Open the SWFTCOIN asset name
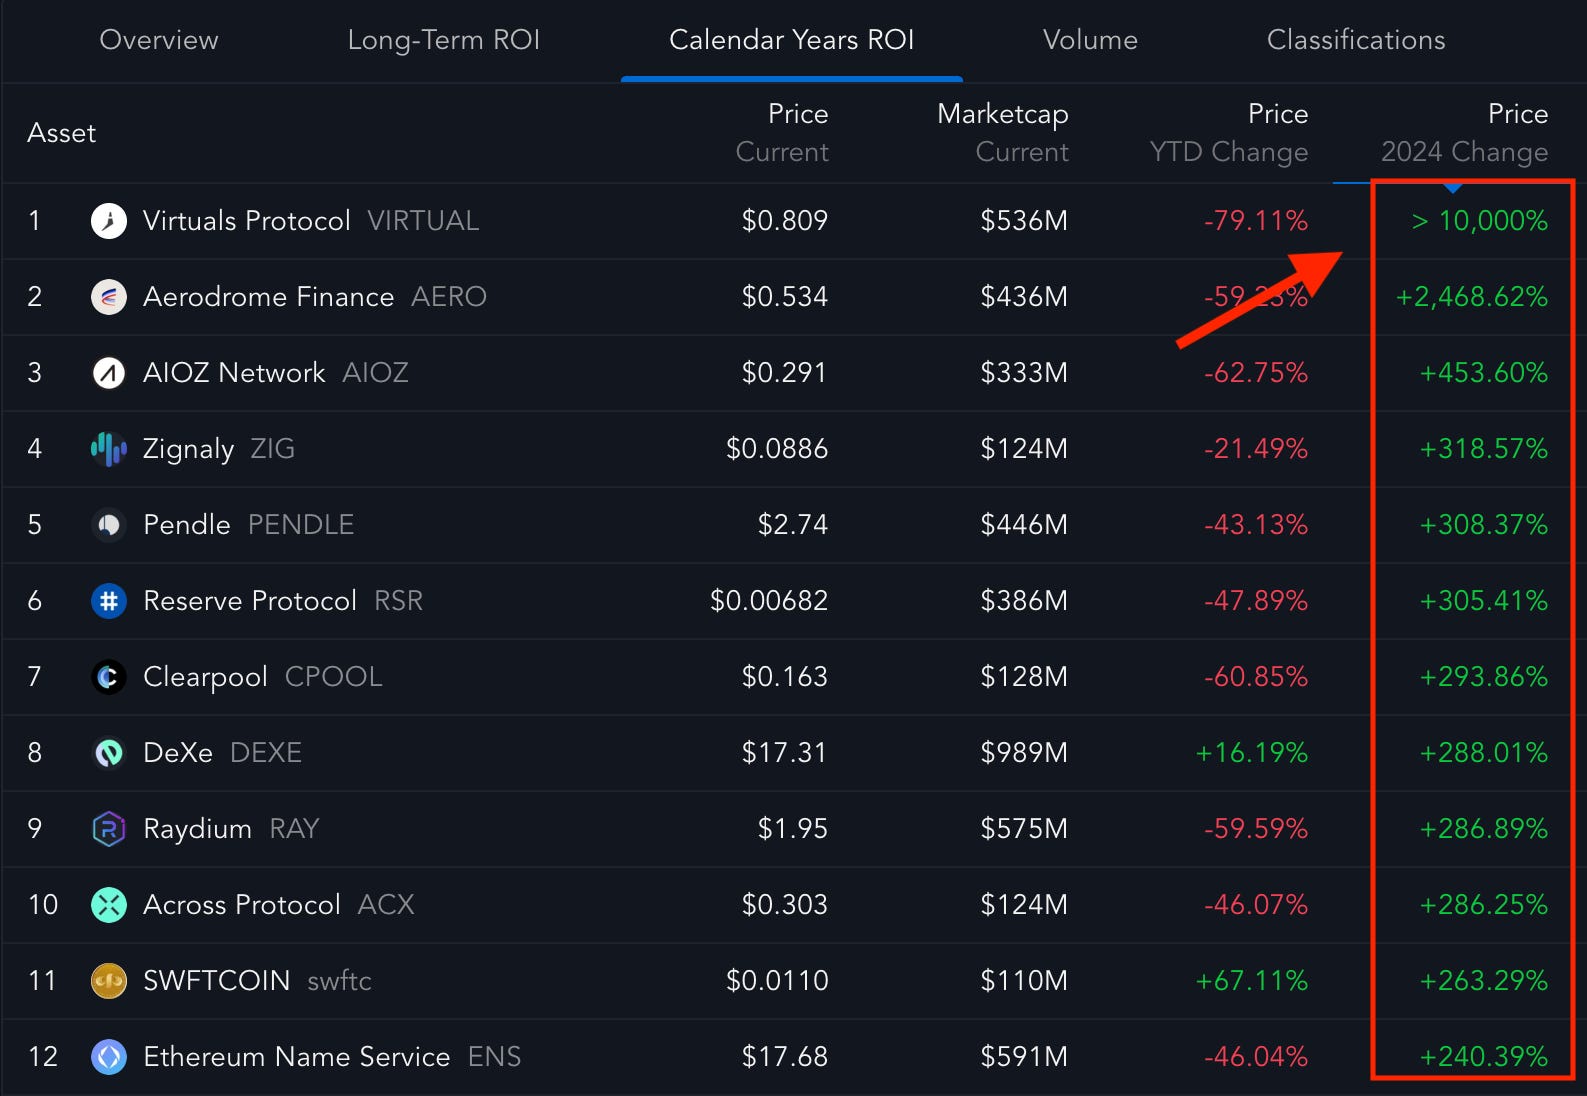Viewport: 1587px width, 1096px height. [217, 980]
